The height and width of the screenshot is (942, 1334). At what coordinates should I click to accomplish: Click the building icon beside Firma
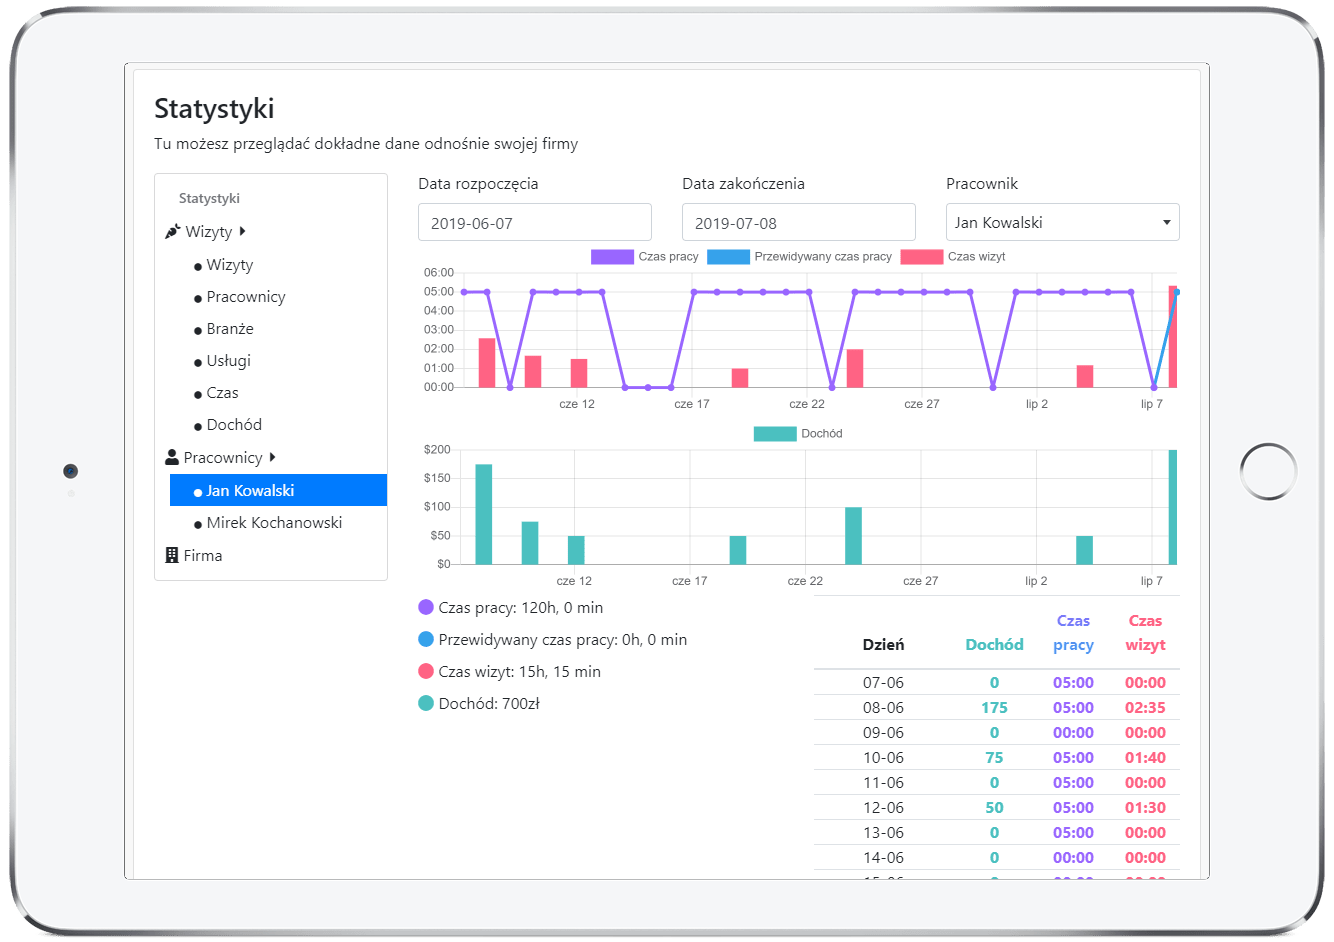click(172, 556)
